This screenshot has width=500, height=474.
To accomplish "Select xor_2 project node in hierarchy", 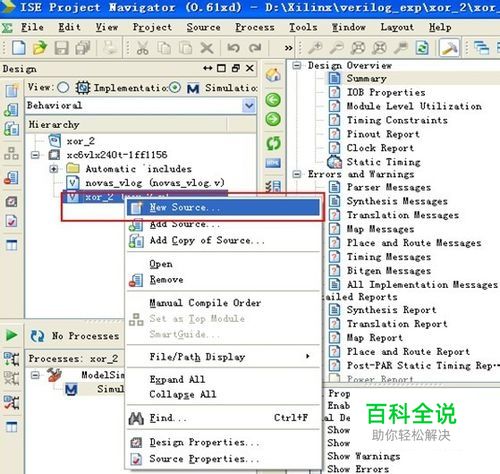I will [x=80, y=141].
